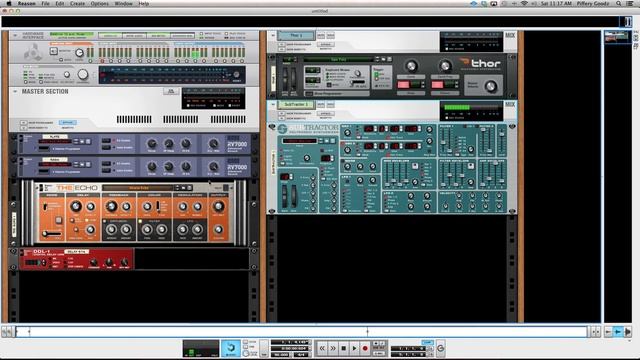This screenshot has height=360, width=640.
Task: Toggle the blue Loop button
Action: (x=427, y=342)
